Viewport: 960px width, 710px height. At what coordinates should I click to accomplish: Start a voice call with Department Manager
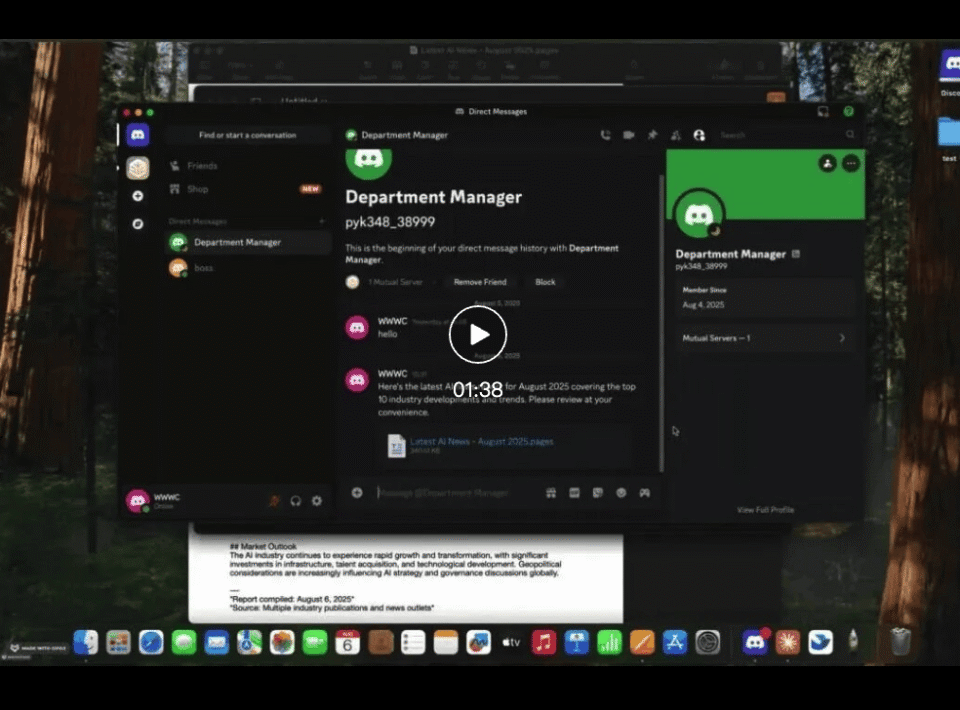[606, 135]
